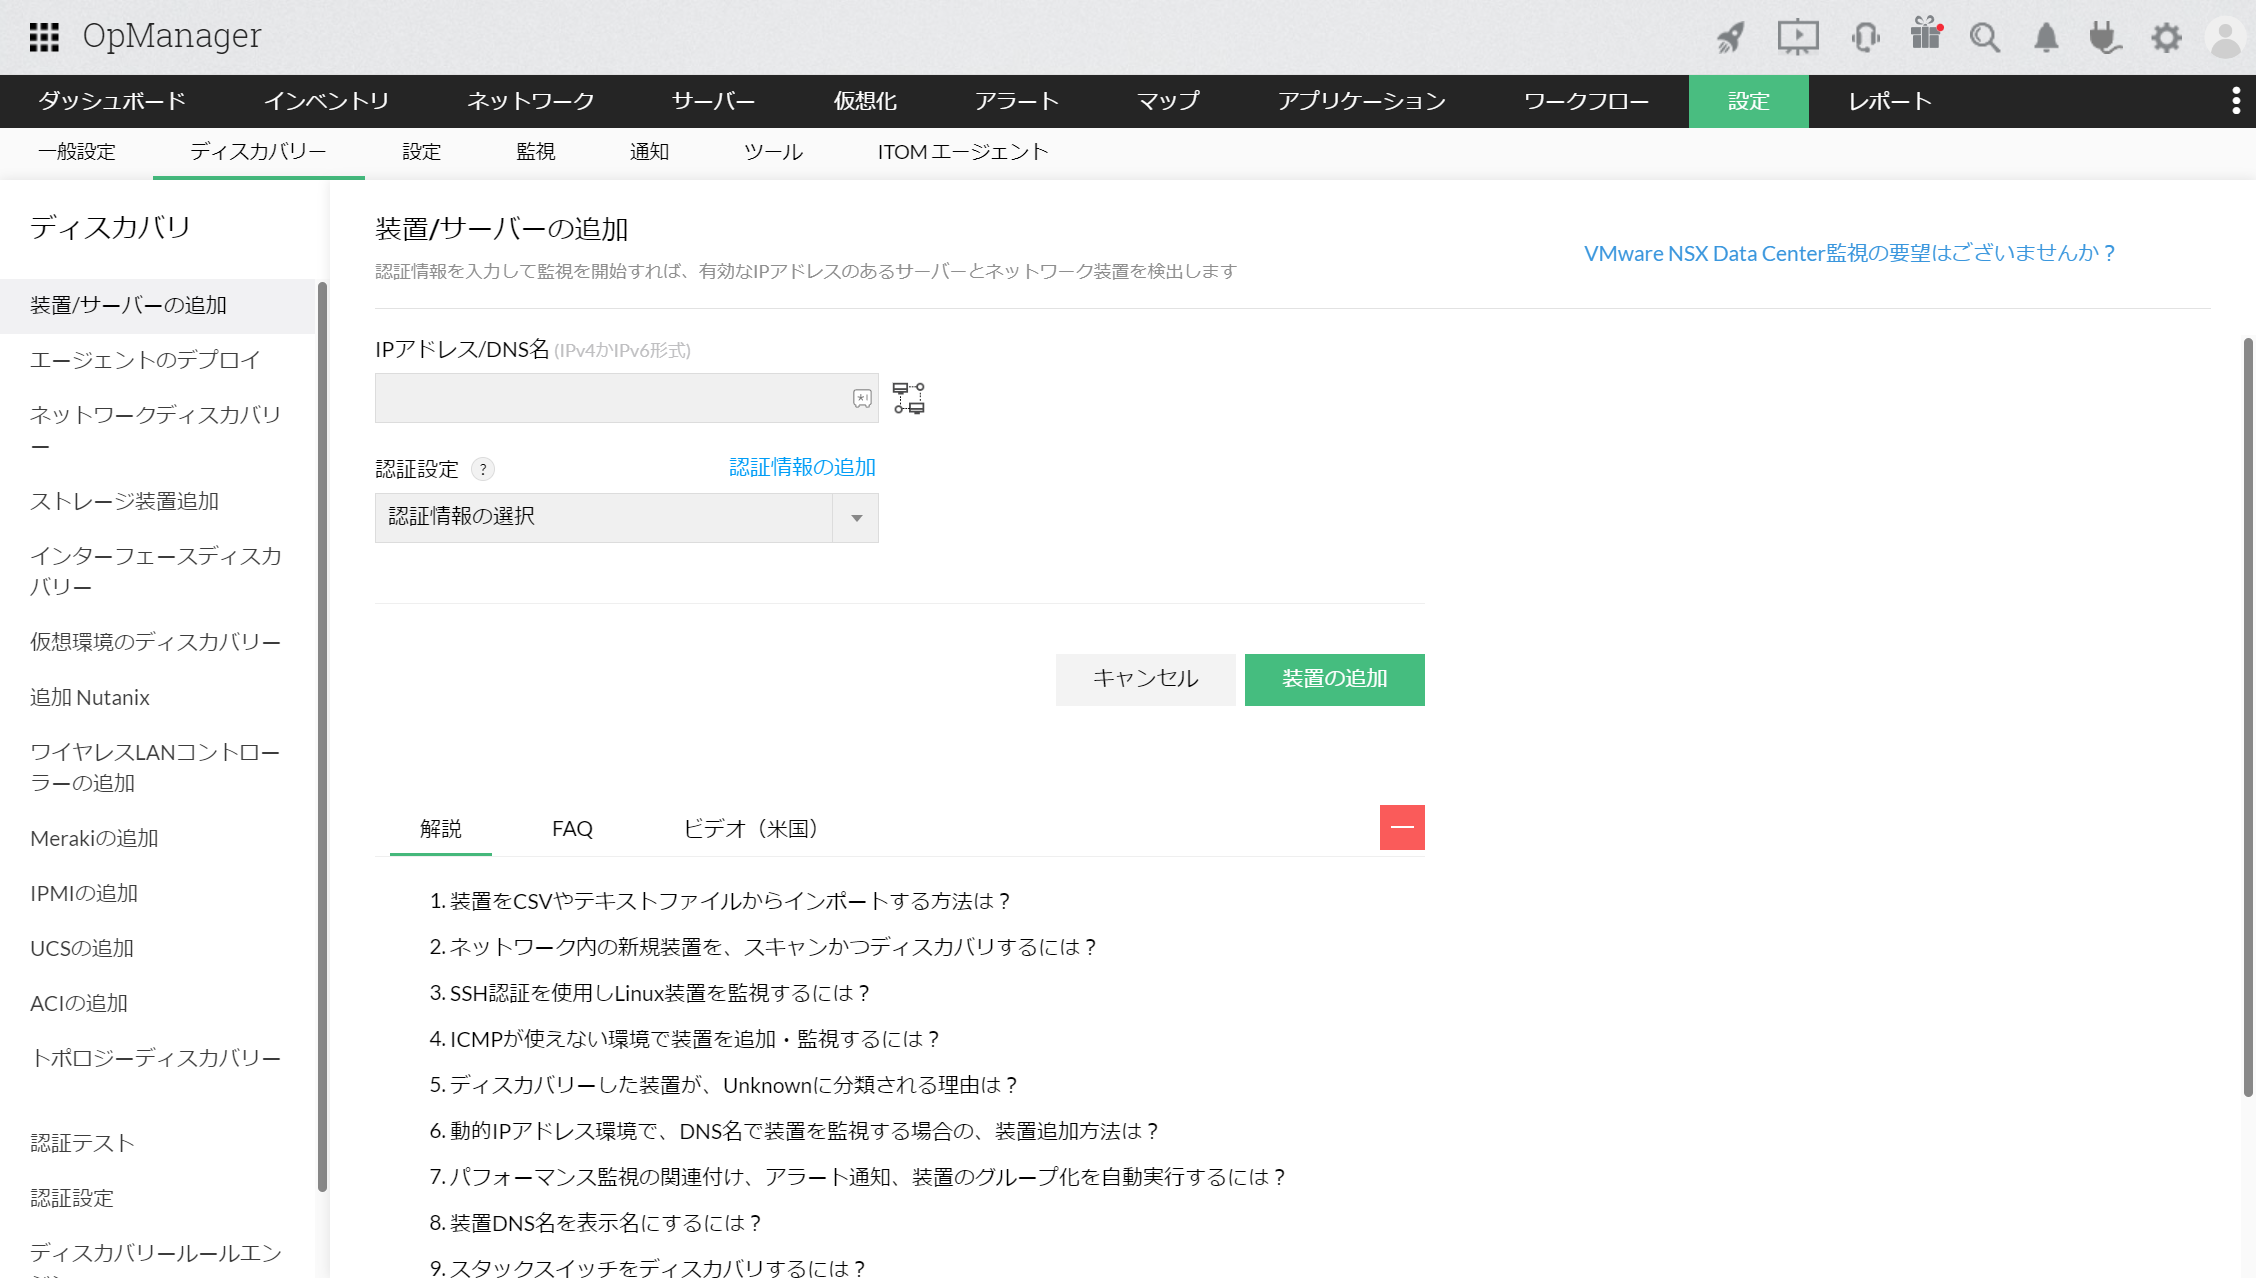Image resolution: width=2256 pixels, height=1278 pixels.
Task: Click the IP address/DNS name input field
Action: pos(610,398)
